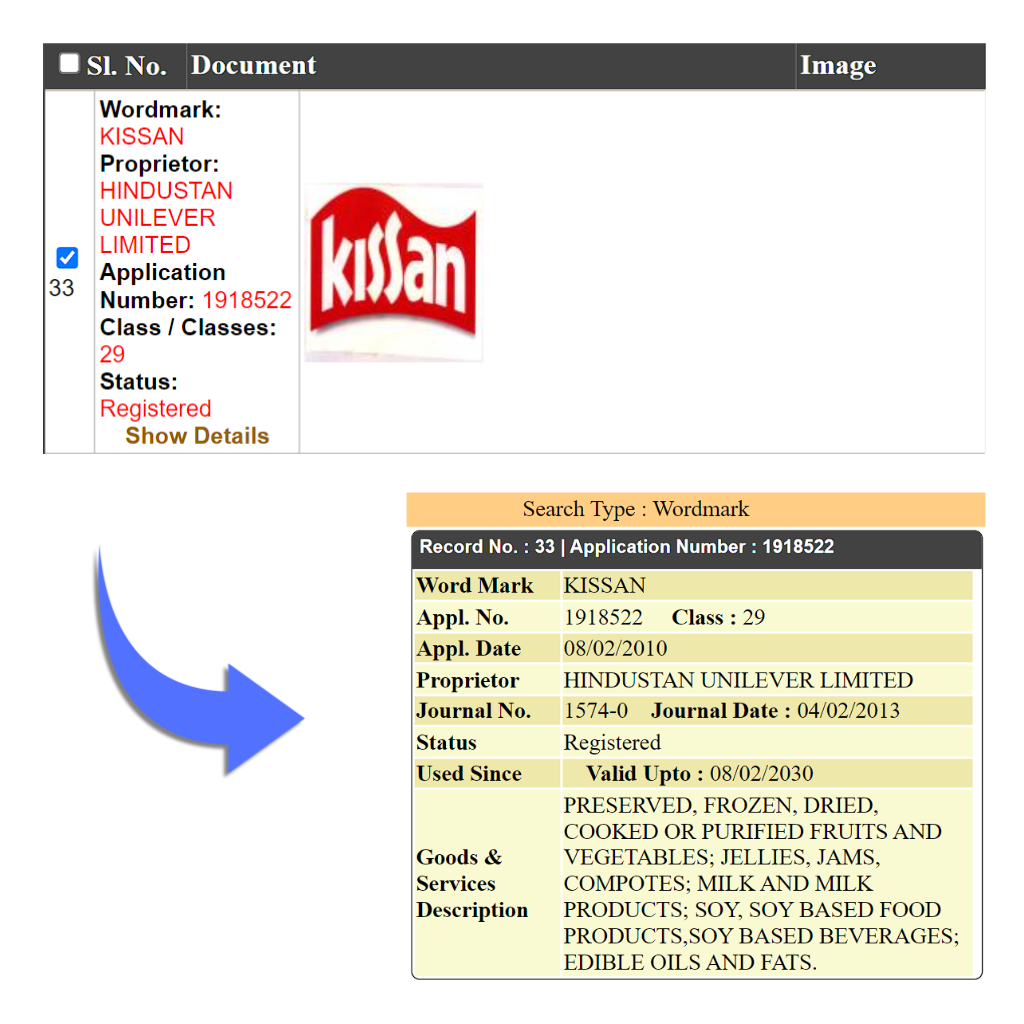Click the red class number 29

pos(112,355)
